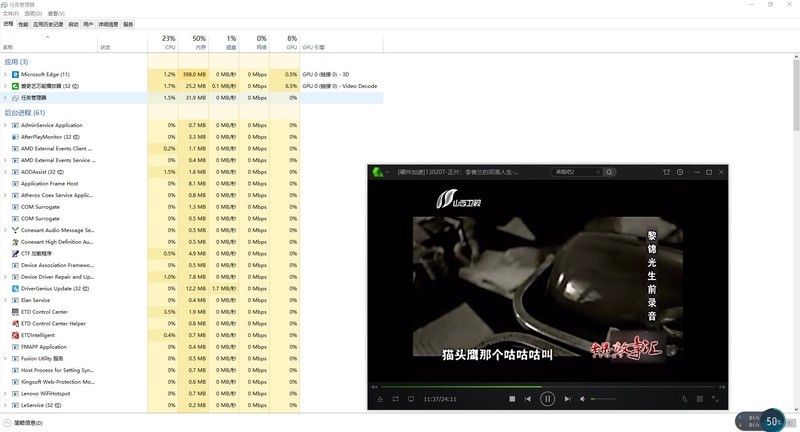
Task: Expand the 任务管理器 process row
Action: (6, 98)
